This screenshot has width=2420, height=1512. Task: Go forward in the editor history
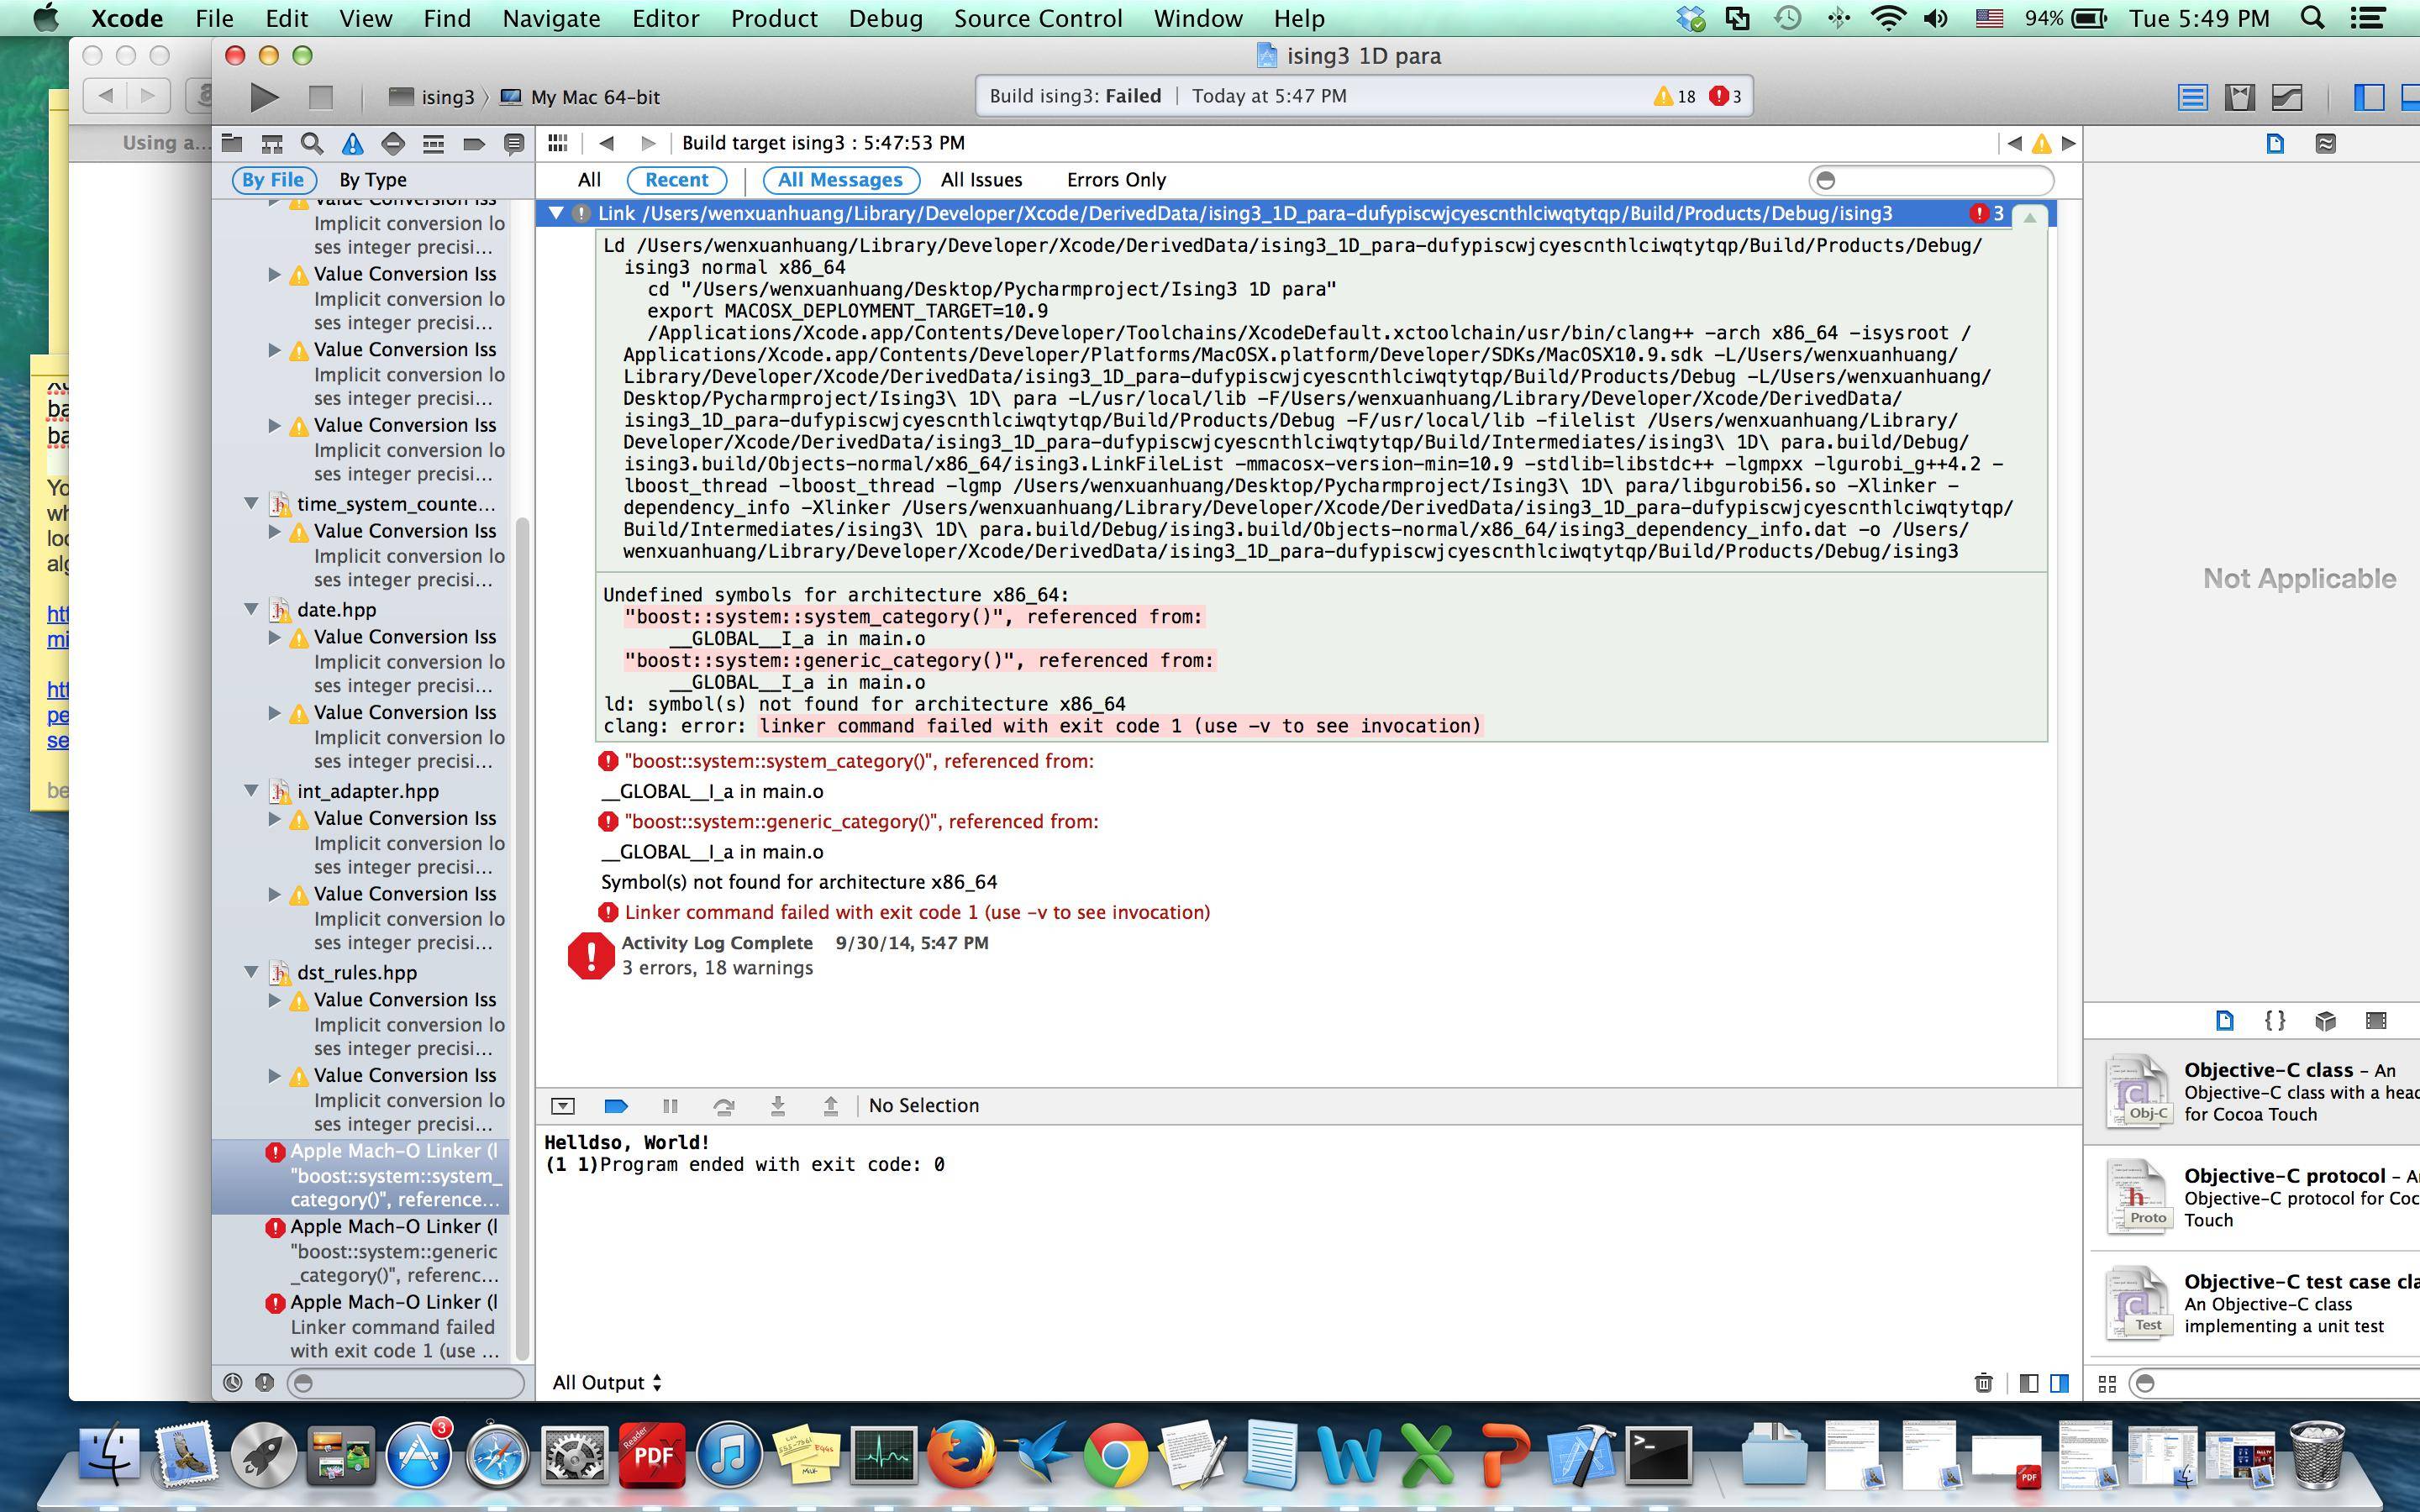648,143
